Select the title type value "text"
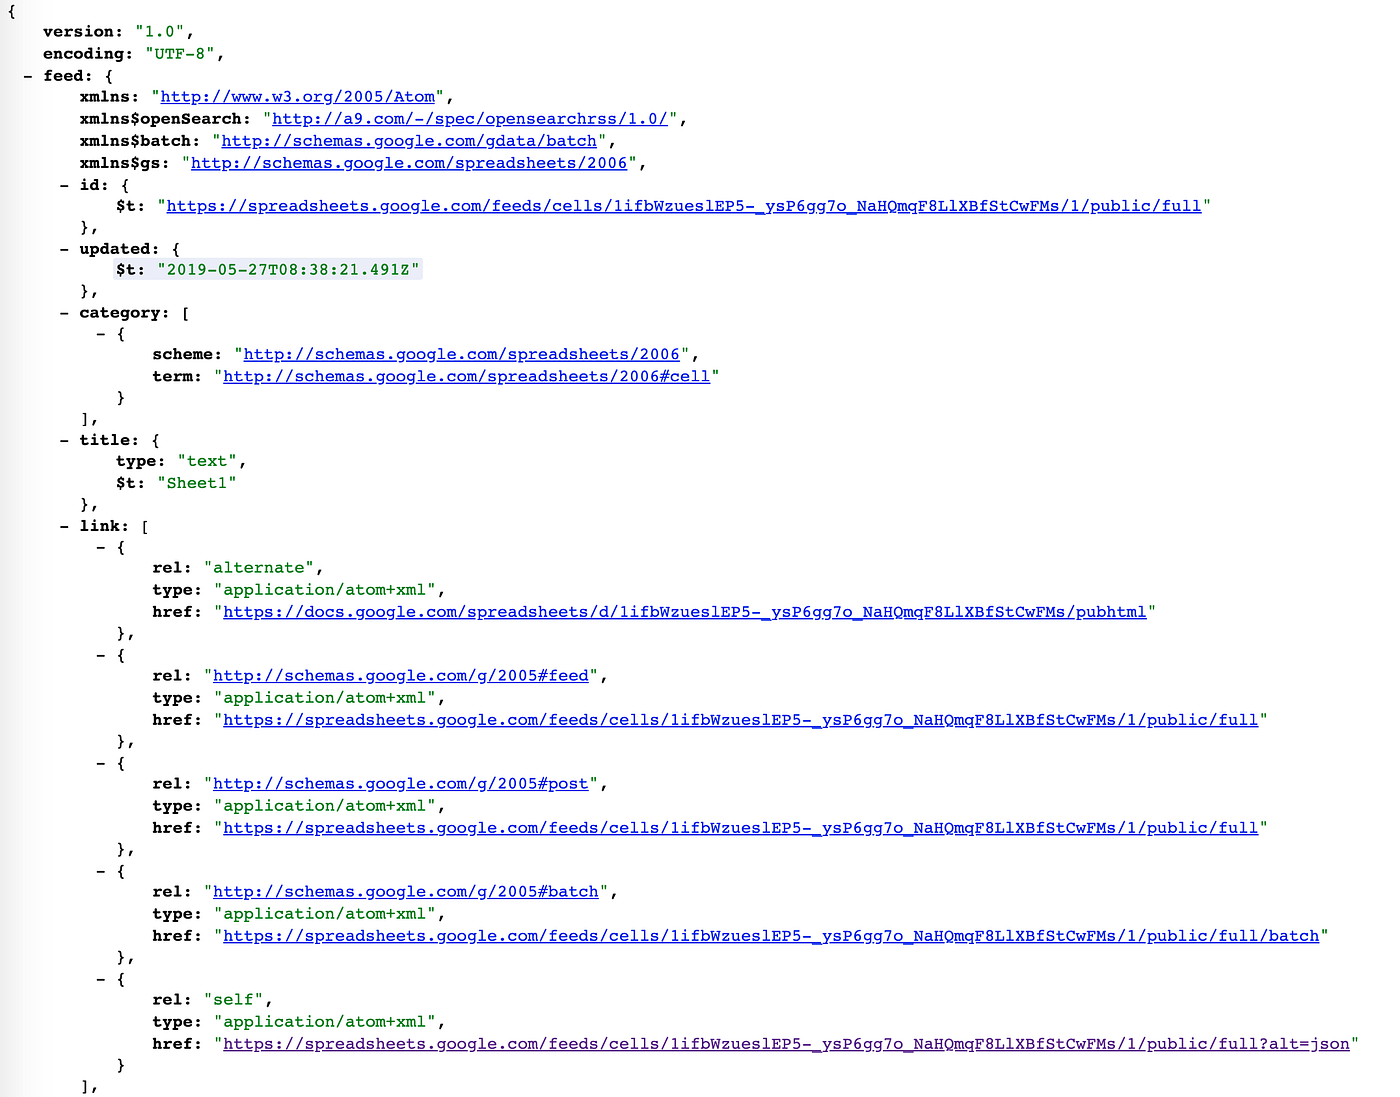This screenshot has width=1400, height=1097. coord(208,462)
